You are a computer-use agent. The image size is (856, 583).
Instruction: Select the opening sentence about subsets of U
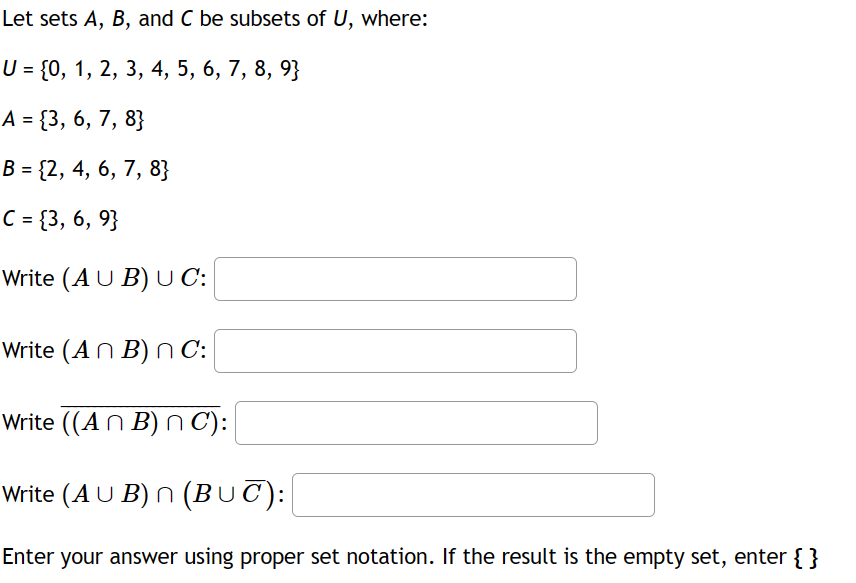[215, 18]
